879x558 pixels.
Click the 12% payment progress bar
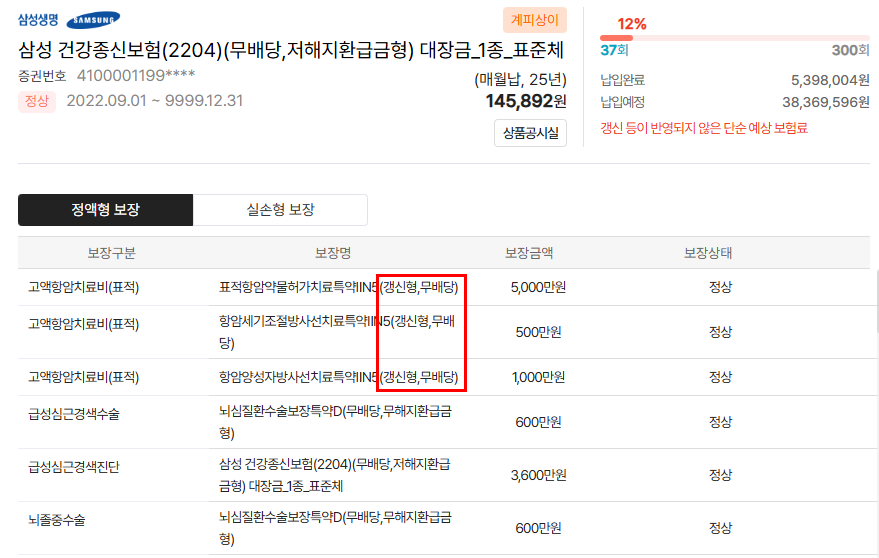[x=734, y=38]
